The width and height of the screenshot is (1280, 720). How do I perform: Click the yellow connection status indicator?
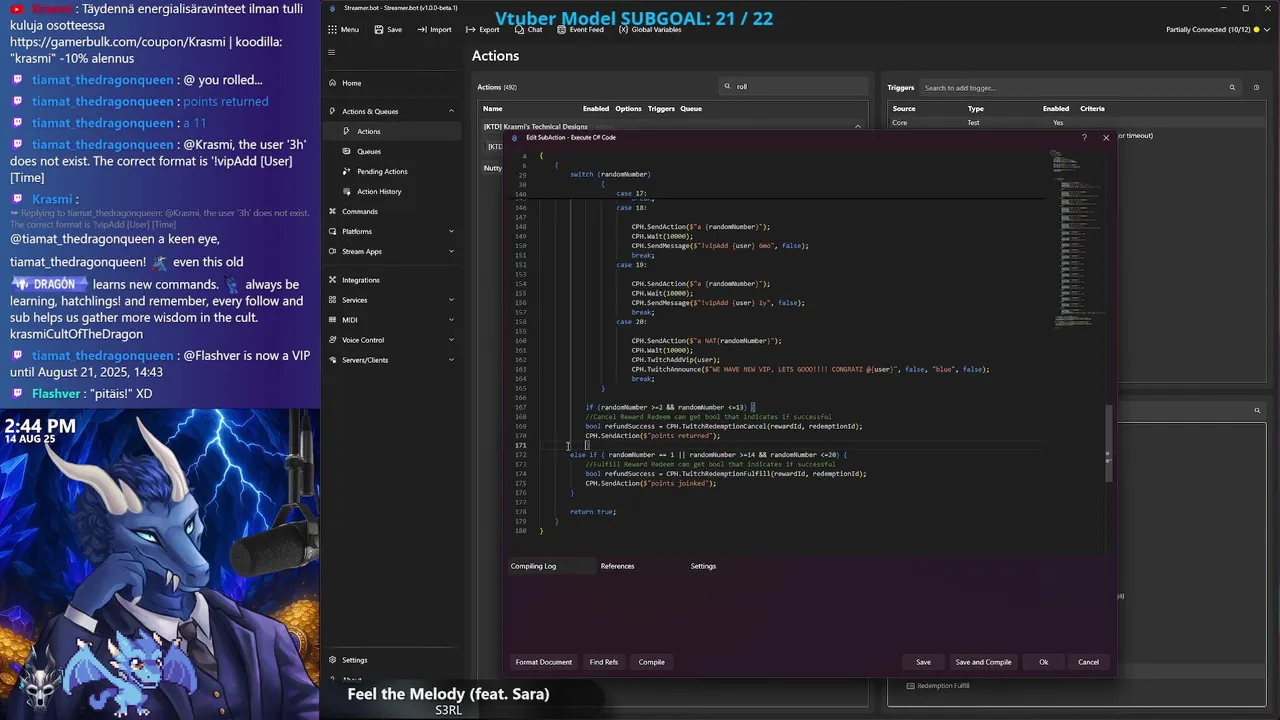pyautogui.click(x=1256, y=30)
